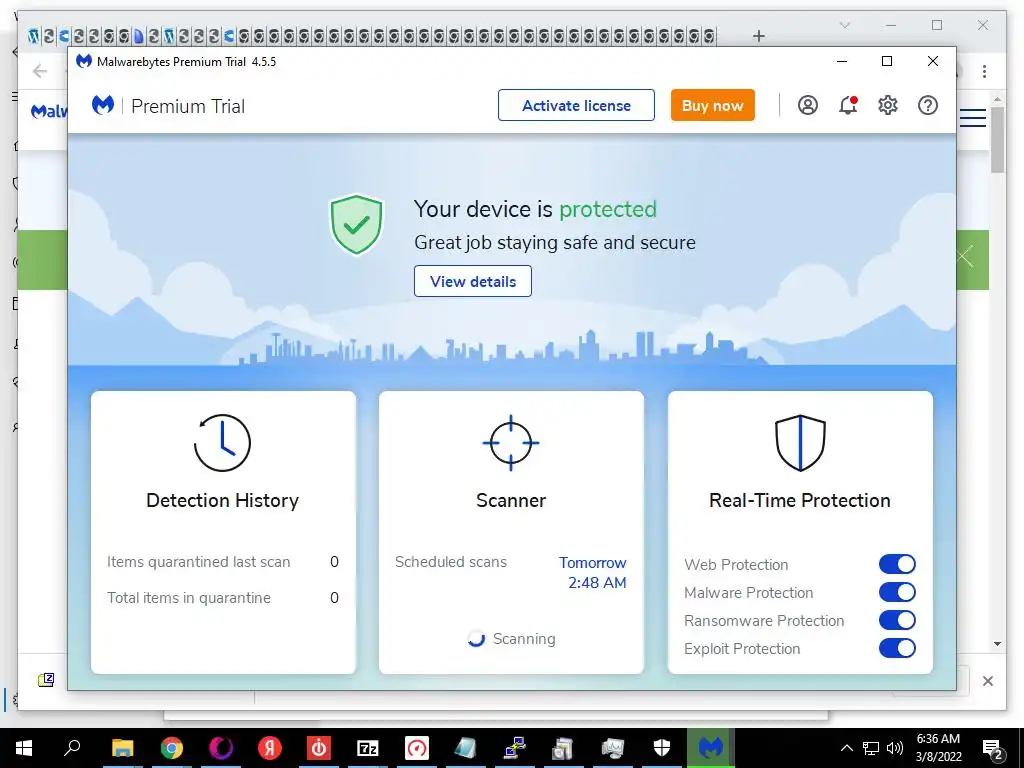The width and height of the screenshot is (1024, 768).
Task: Click the Ransomware Protection label
Action: coord(764,621)
